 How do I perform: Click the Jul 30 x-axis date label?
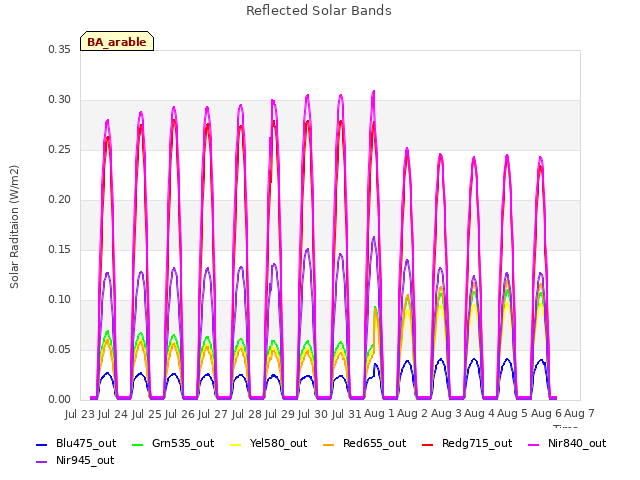coord(313,414)
